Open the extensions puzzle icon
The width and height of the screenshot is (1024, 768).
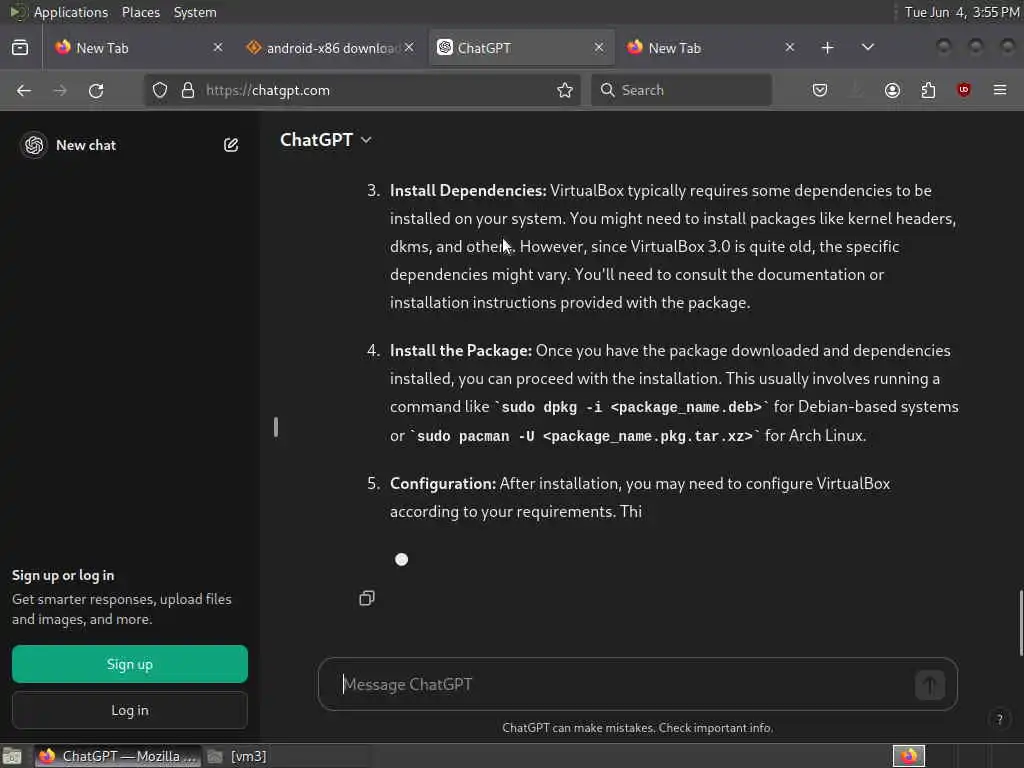(928, 90)
